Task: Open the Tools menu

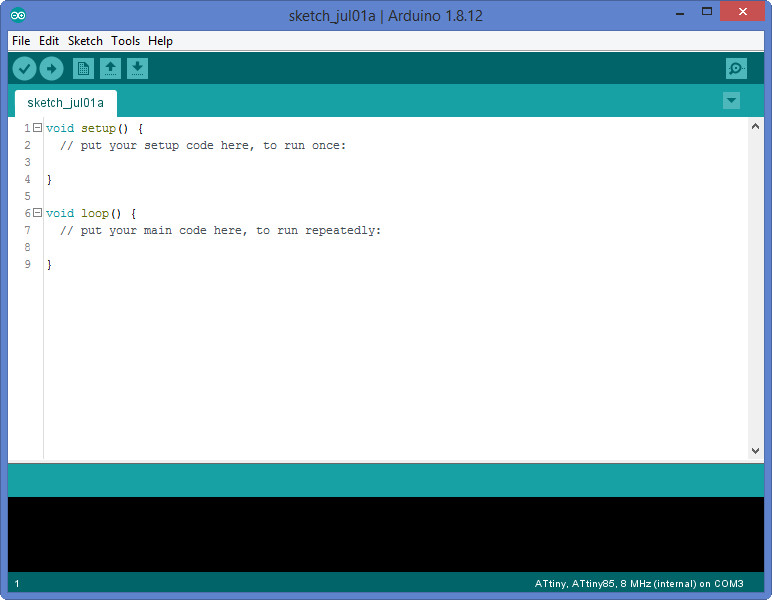Action: pos(126,41)
